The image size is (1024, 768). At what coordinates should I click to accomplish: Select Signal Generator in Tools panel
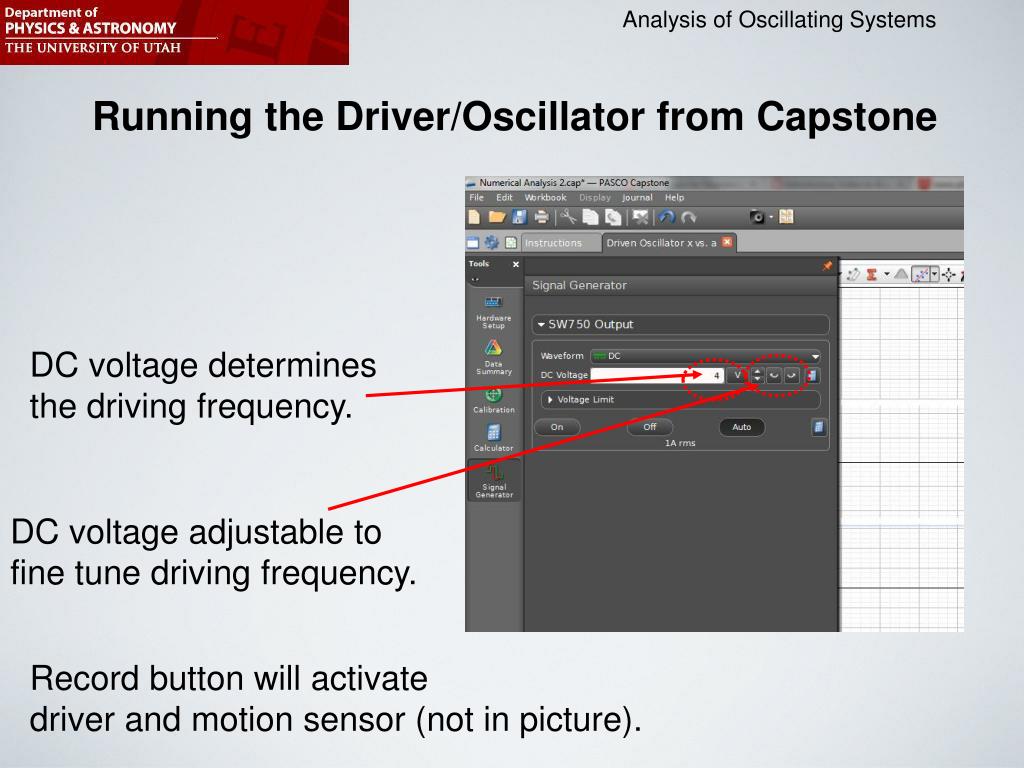(x=494, y=481)
